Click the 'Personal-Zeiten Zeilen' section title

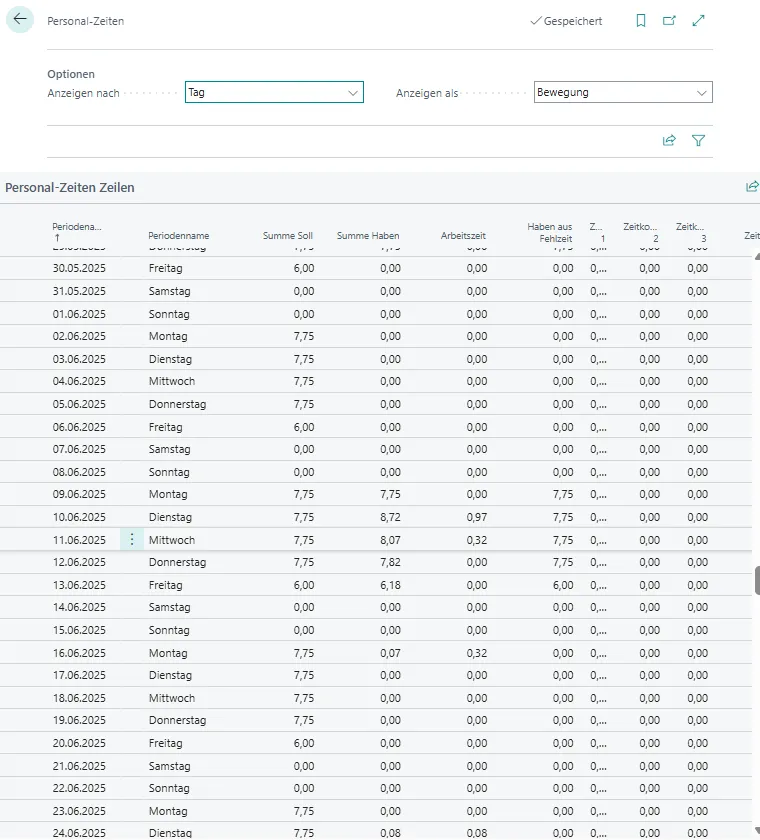70,187
